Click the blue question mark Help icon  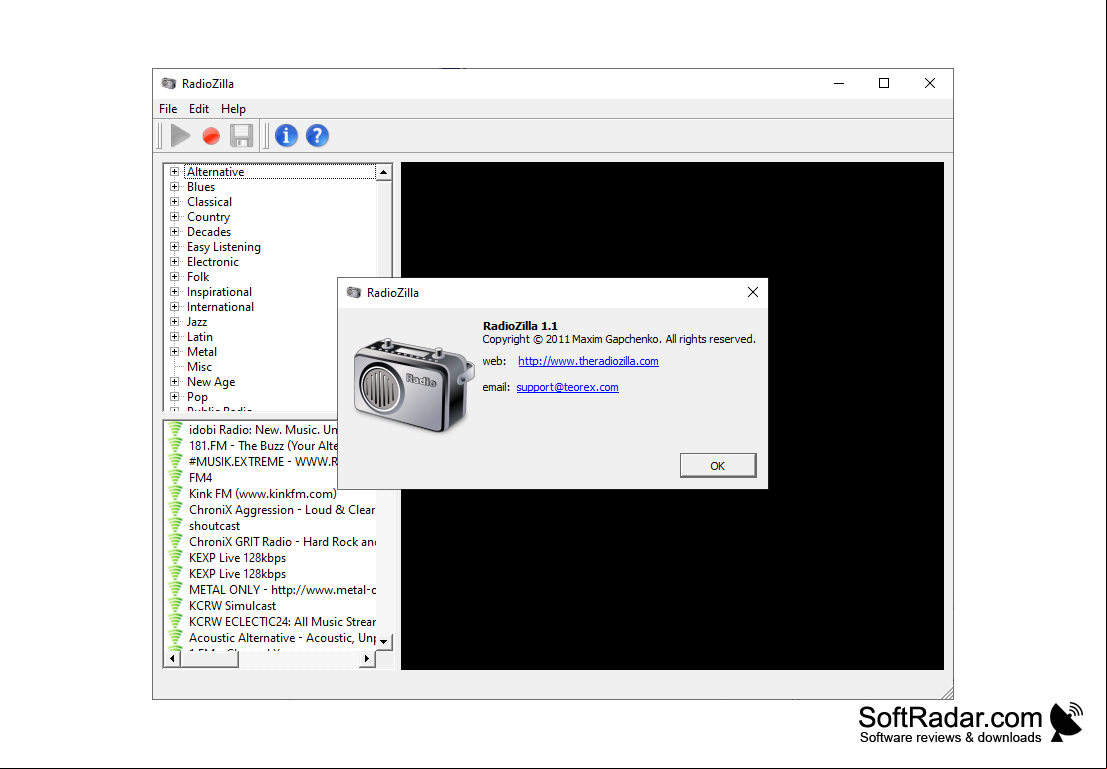click(x=317, y=136)
